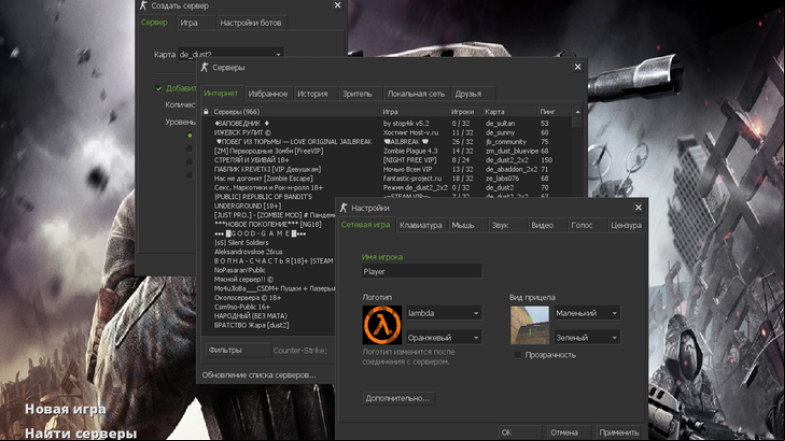The height and width of the screenshot is (441, 785).
Task: Click the Дополнительно... button
Action: (398, 398)
